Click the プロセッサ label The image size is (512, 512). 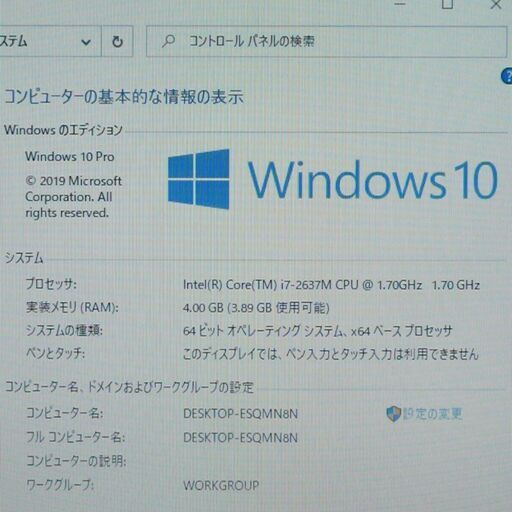tap(51, 284)
